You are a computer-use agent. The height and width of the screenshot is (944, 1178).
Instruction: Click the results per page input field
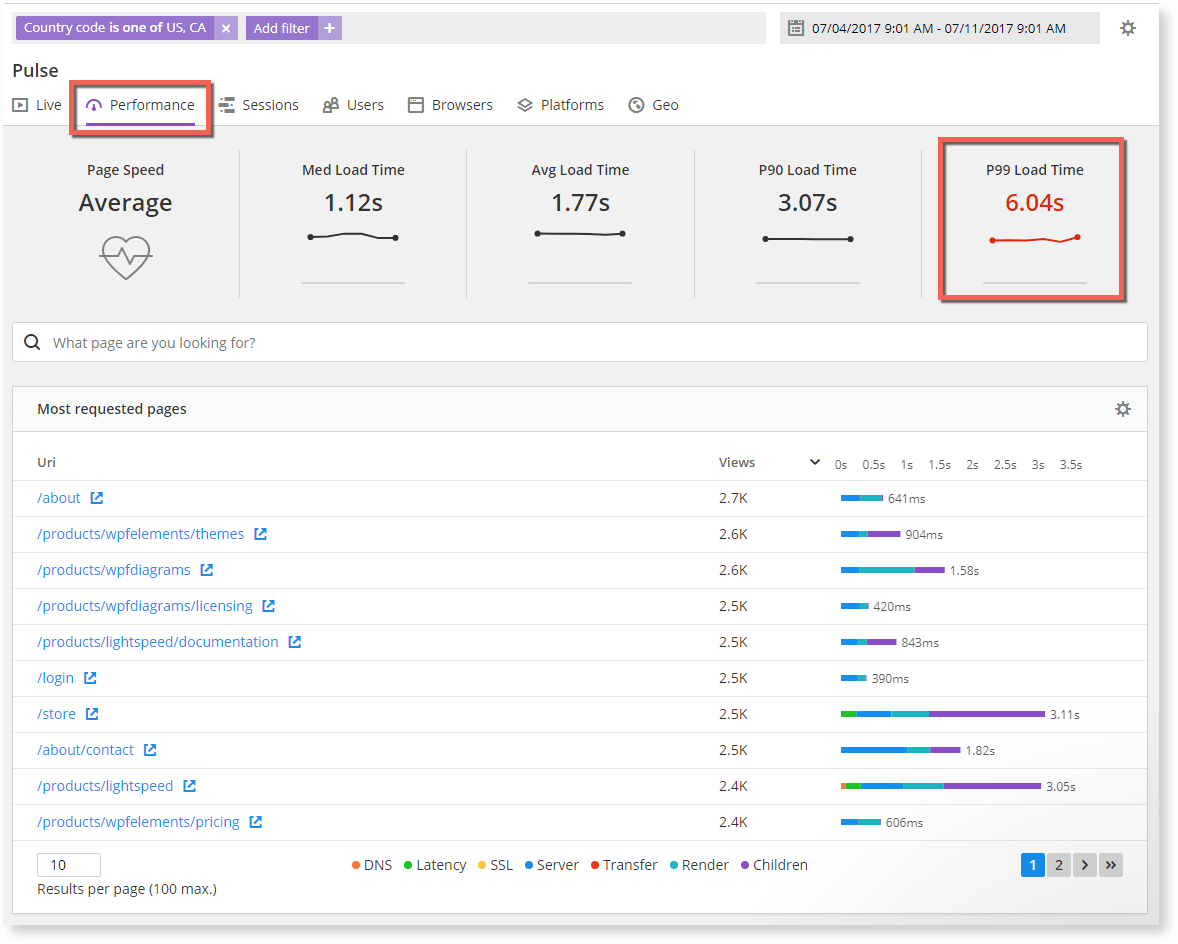click(68, 864)
